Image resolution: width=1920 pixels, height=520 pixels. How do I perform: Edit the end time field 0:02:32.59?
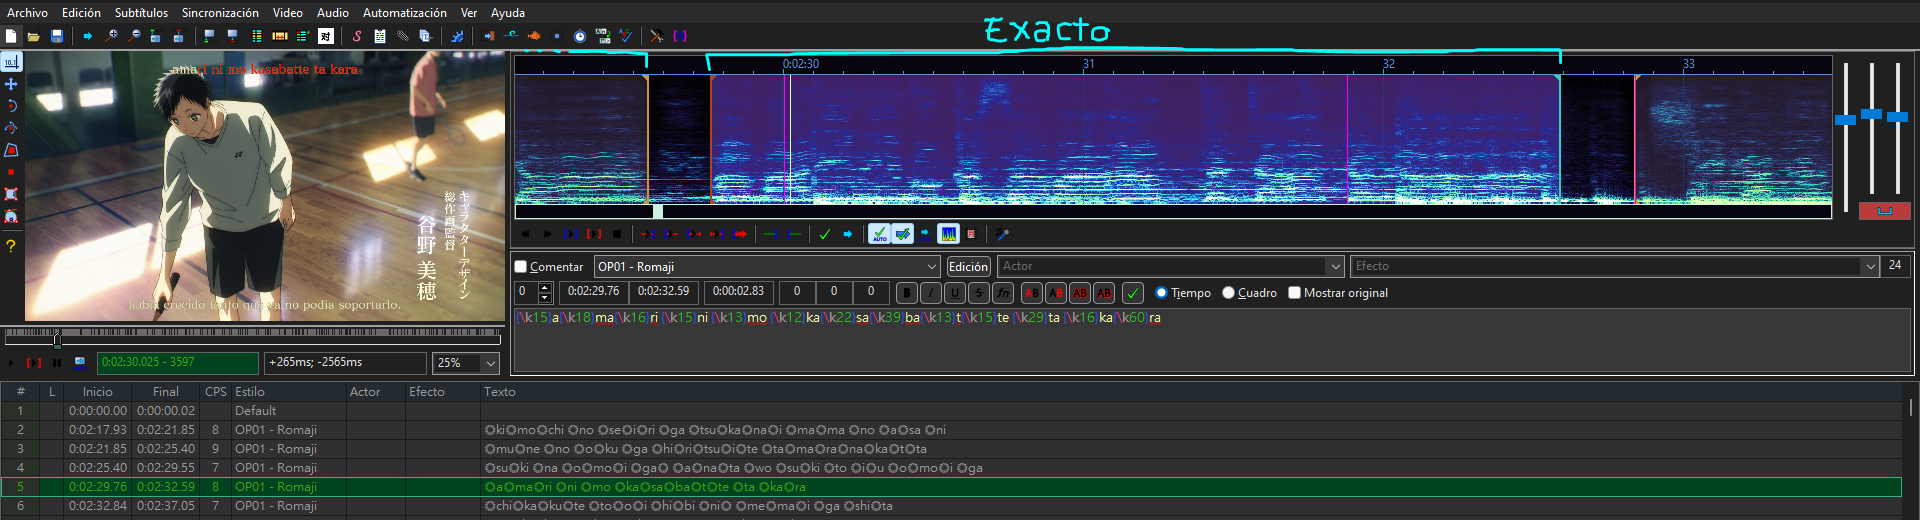663,292
